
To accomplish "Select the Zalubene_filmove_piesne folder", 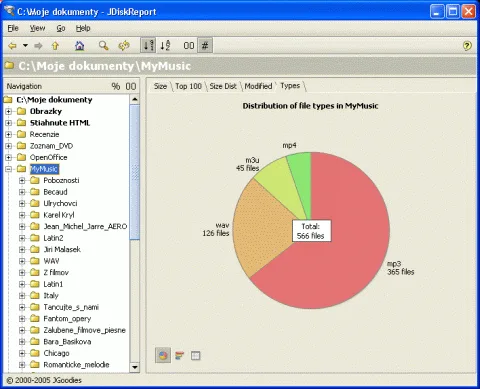I will [x=85, y=330].
